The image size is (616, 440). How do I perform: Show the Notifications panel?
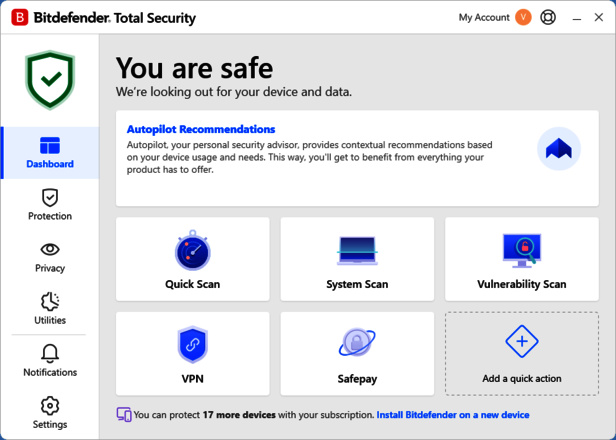tap(50, 361)
